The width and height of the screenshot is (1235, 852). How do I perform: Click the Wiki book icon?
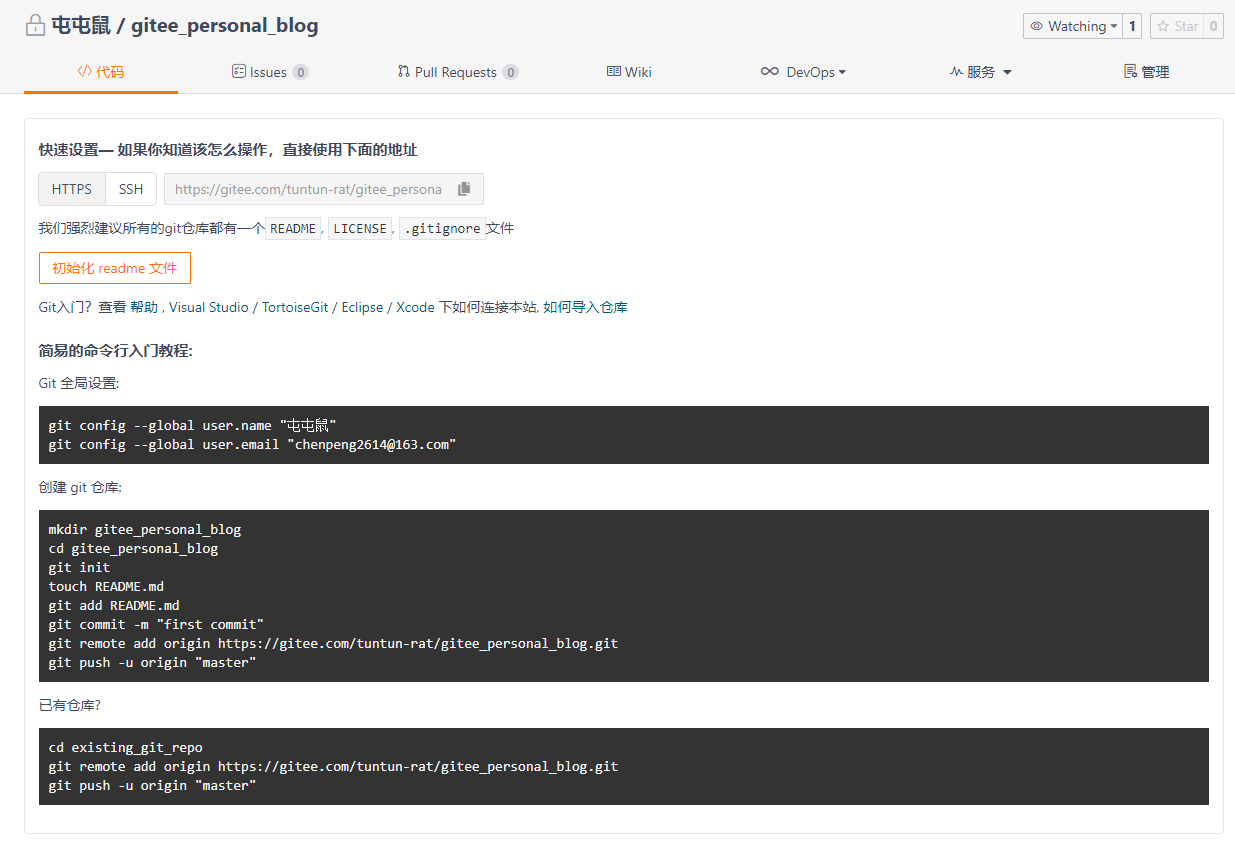[614, 72]
